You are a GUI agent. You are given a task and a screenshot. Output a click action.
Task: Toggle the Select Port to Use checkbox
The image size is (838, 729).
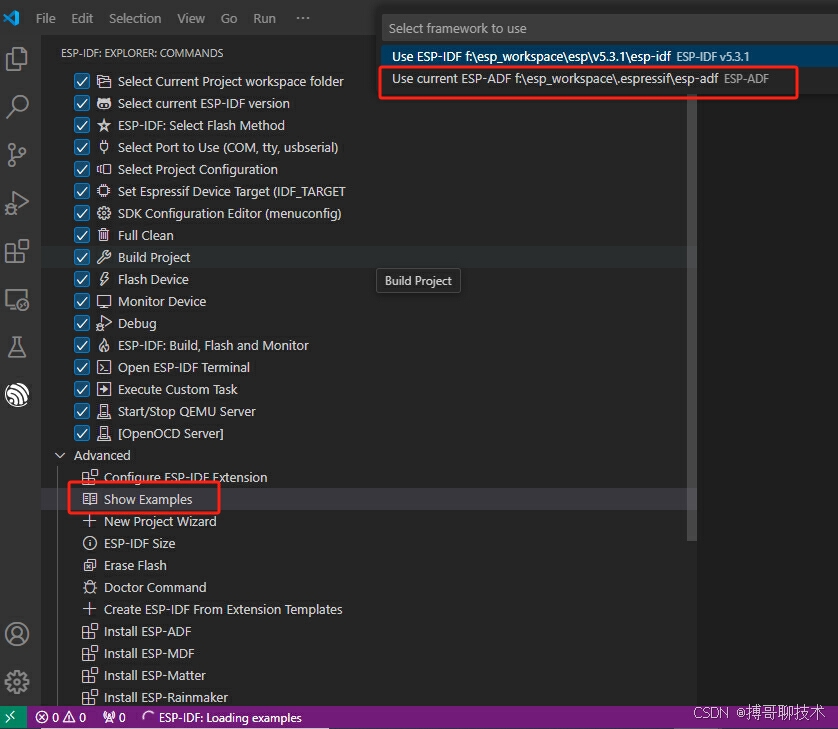point(82,147)
